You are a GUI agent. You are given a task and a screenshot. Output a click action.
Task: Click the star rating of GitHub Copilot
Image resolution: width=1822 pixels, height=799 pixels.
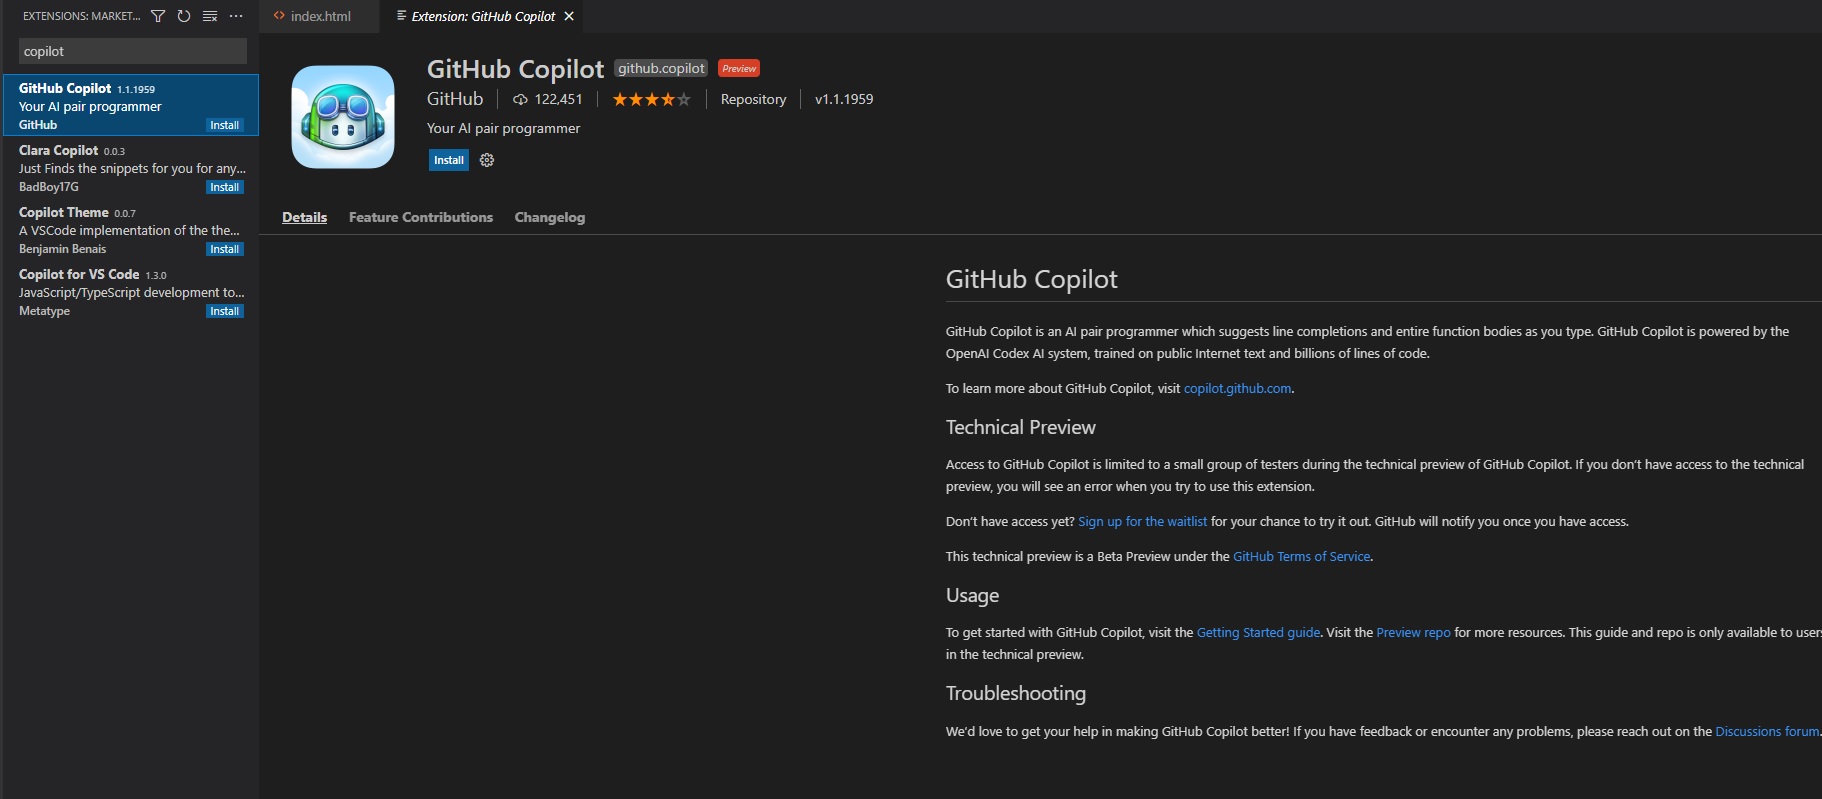click(651, 99)
